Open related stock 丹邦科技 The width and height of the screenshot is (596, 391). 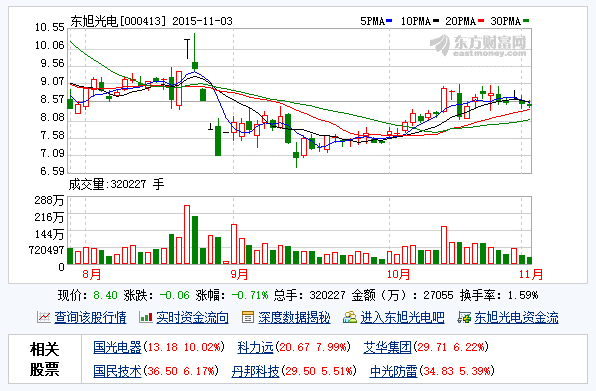coord(255,371)
